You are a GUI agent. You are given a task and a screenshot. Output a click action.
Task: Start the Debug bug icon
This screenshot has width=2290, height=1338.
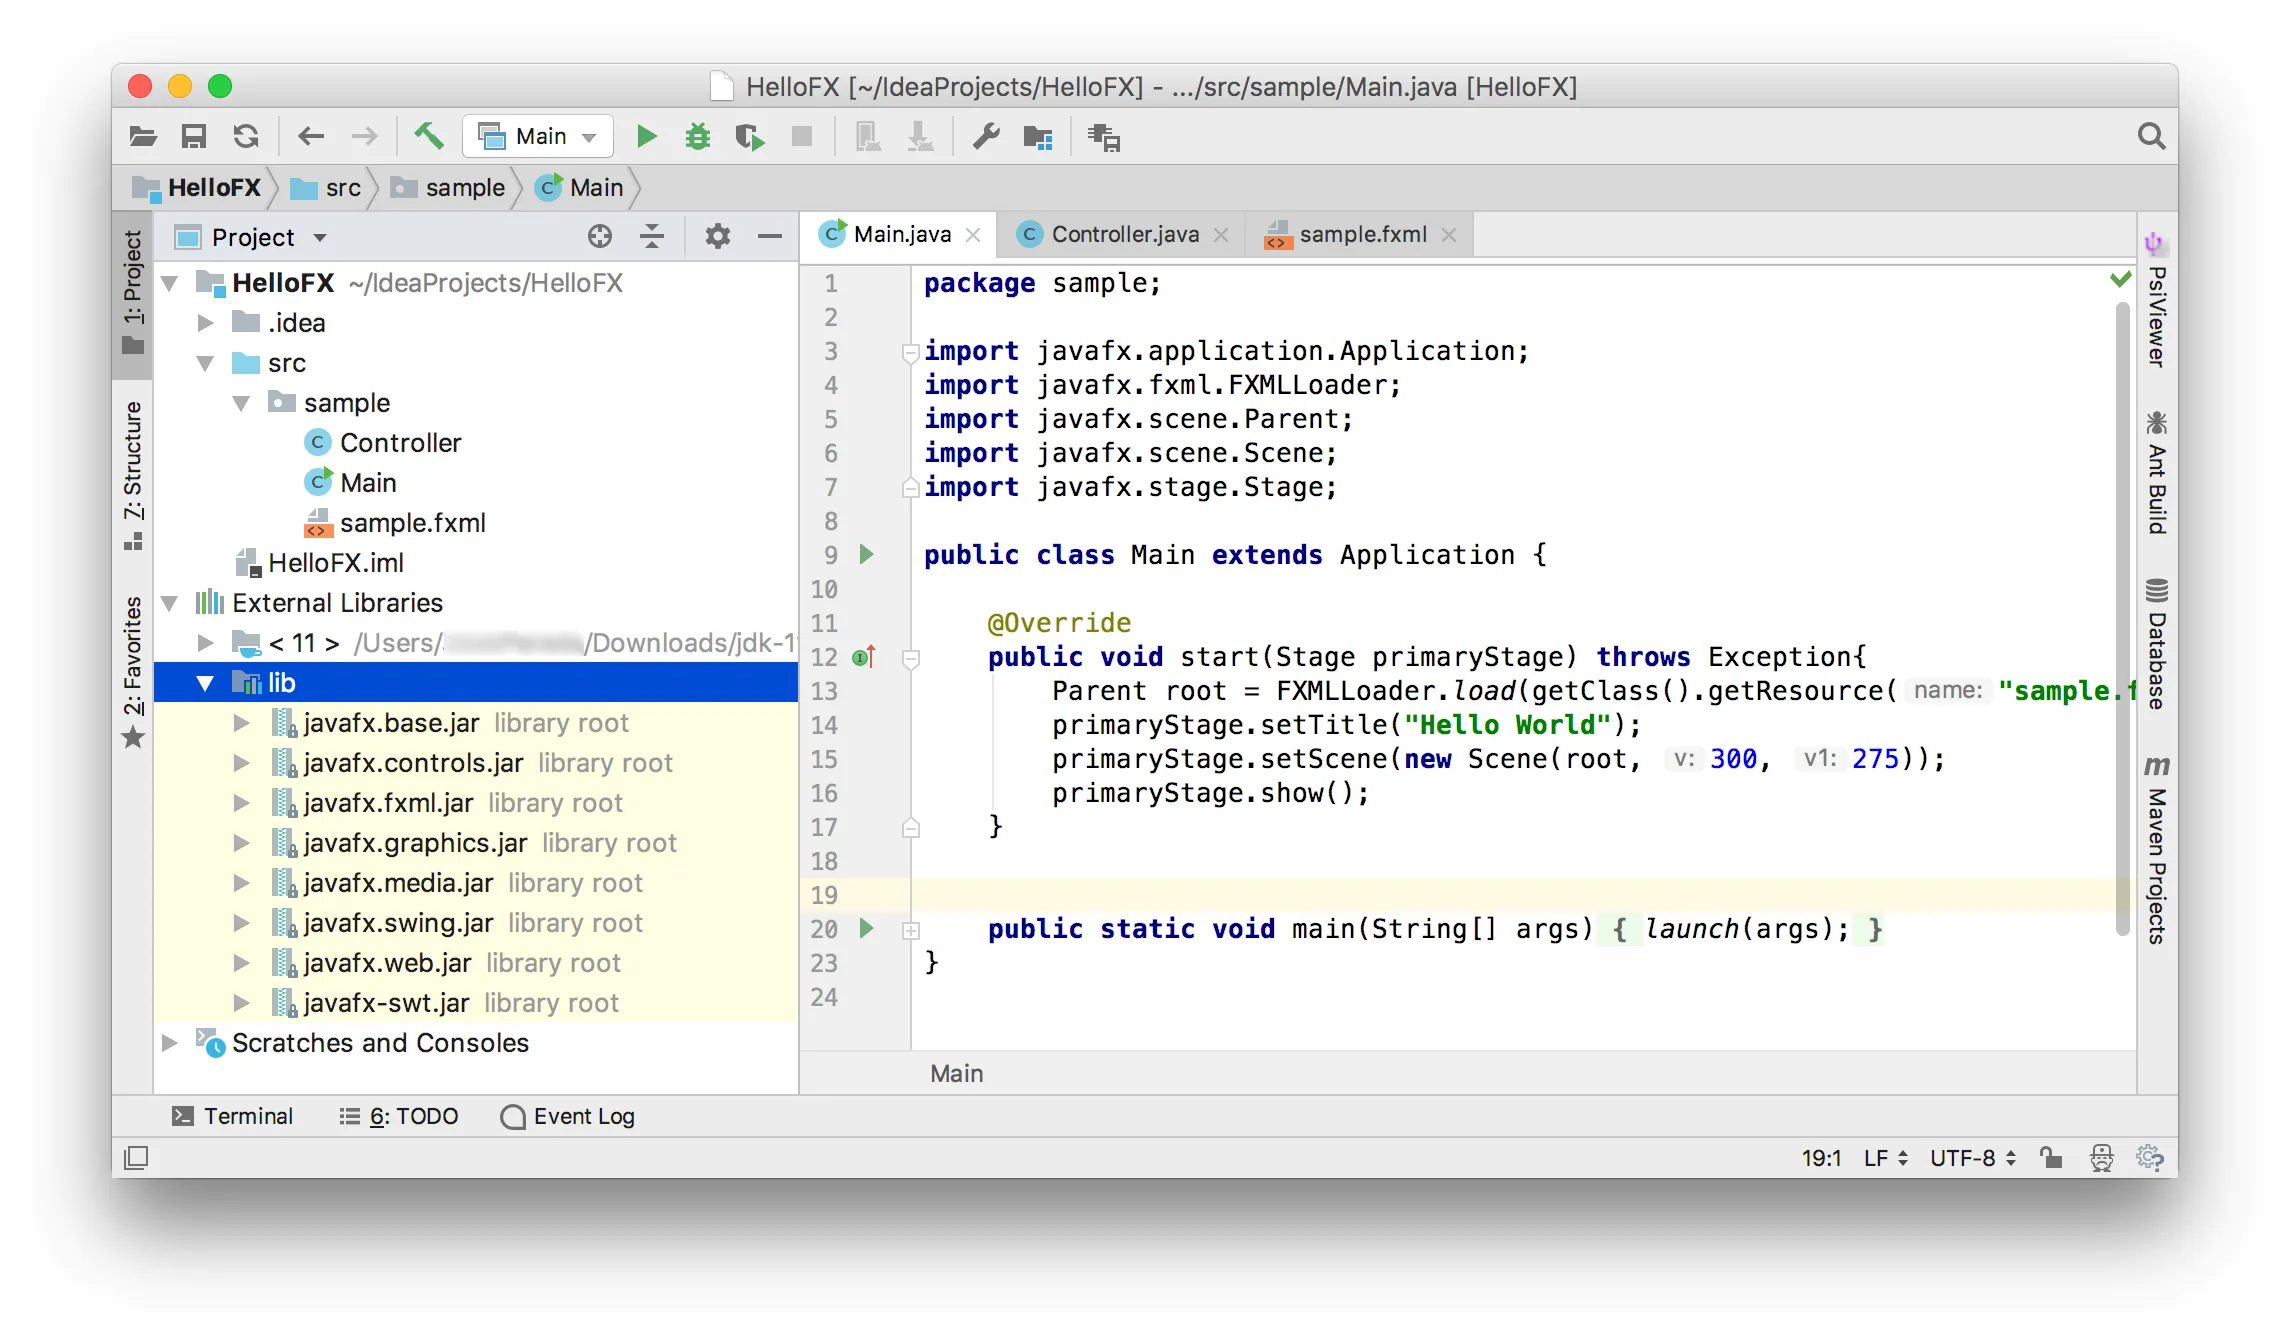point(697,136)
